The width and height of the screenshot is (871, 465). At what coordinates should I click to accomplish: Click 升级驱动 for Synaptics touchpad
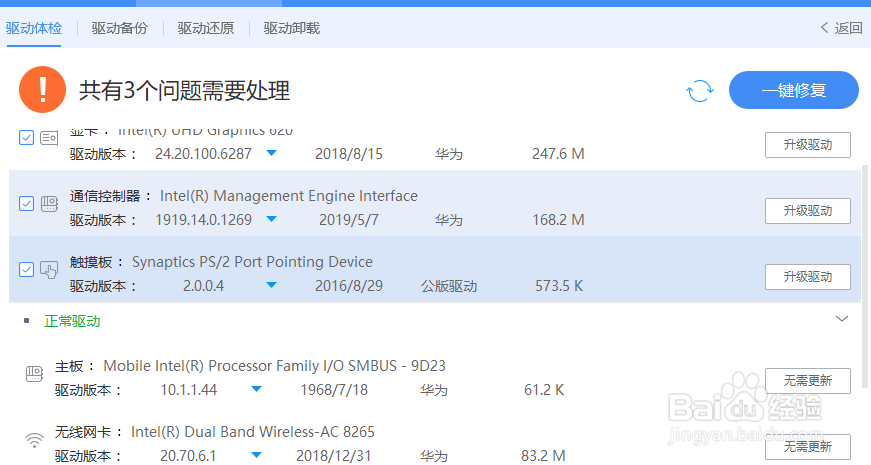pos(808,277)
